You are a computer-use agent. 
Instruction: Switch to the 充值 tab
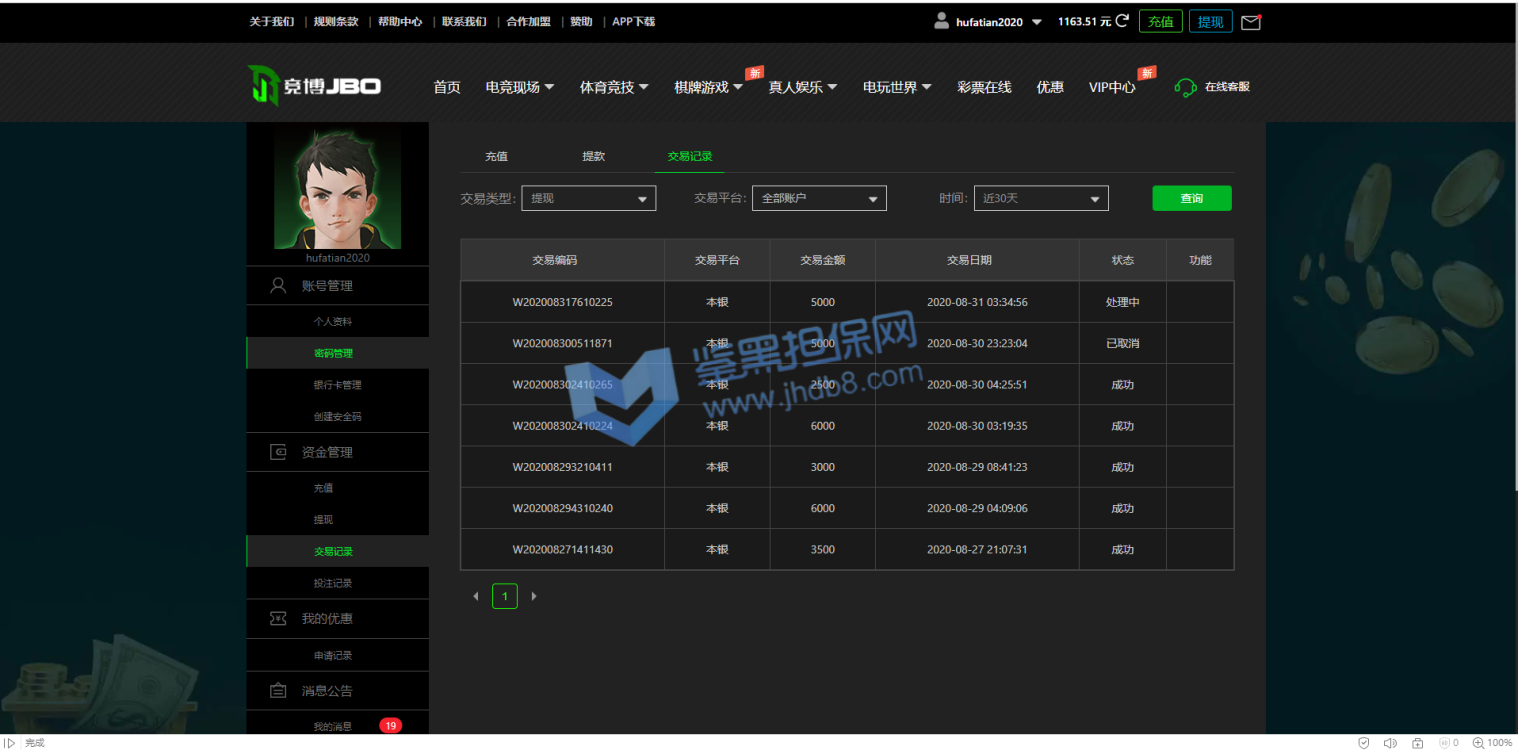(496, 157)
